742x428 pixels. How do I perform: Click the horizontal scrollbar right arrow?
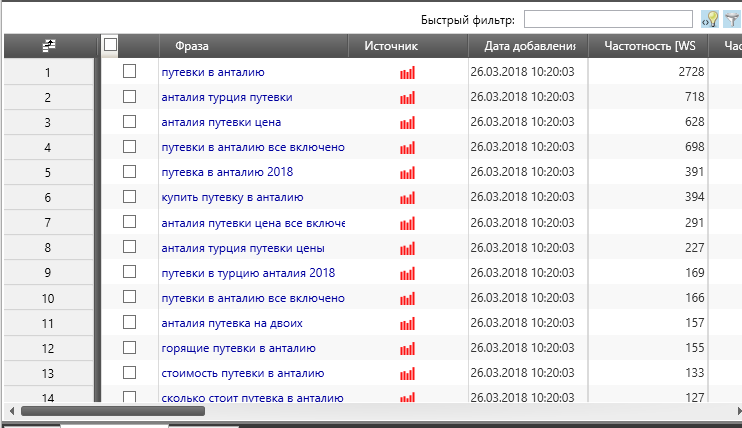(735, 410)
